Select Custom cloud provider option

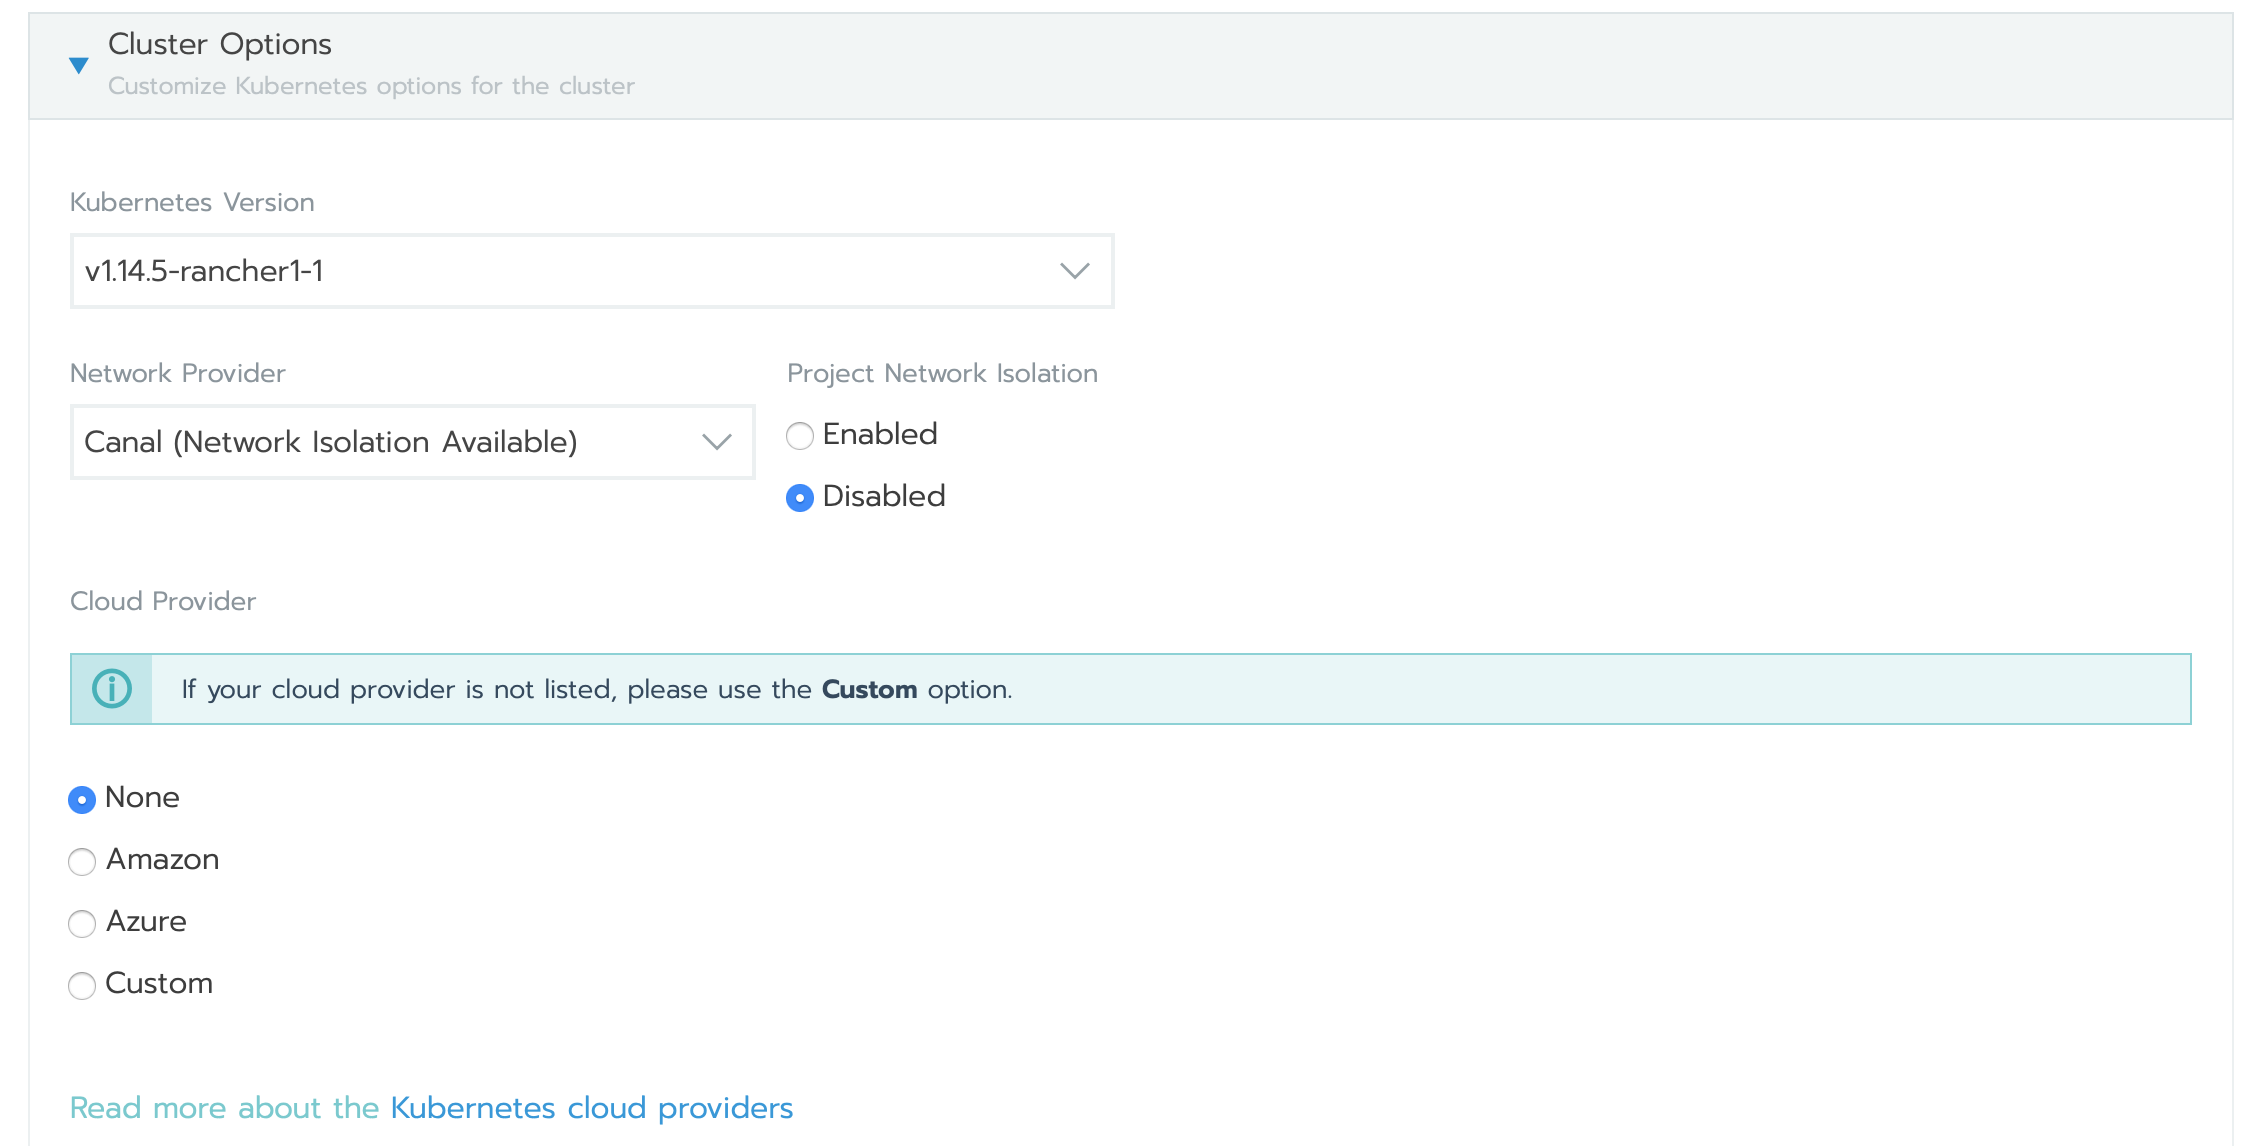pos(82,986)
